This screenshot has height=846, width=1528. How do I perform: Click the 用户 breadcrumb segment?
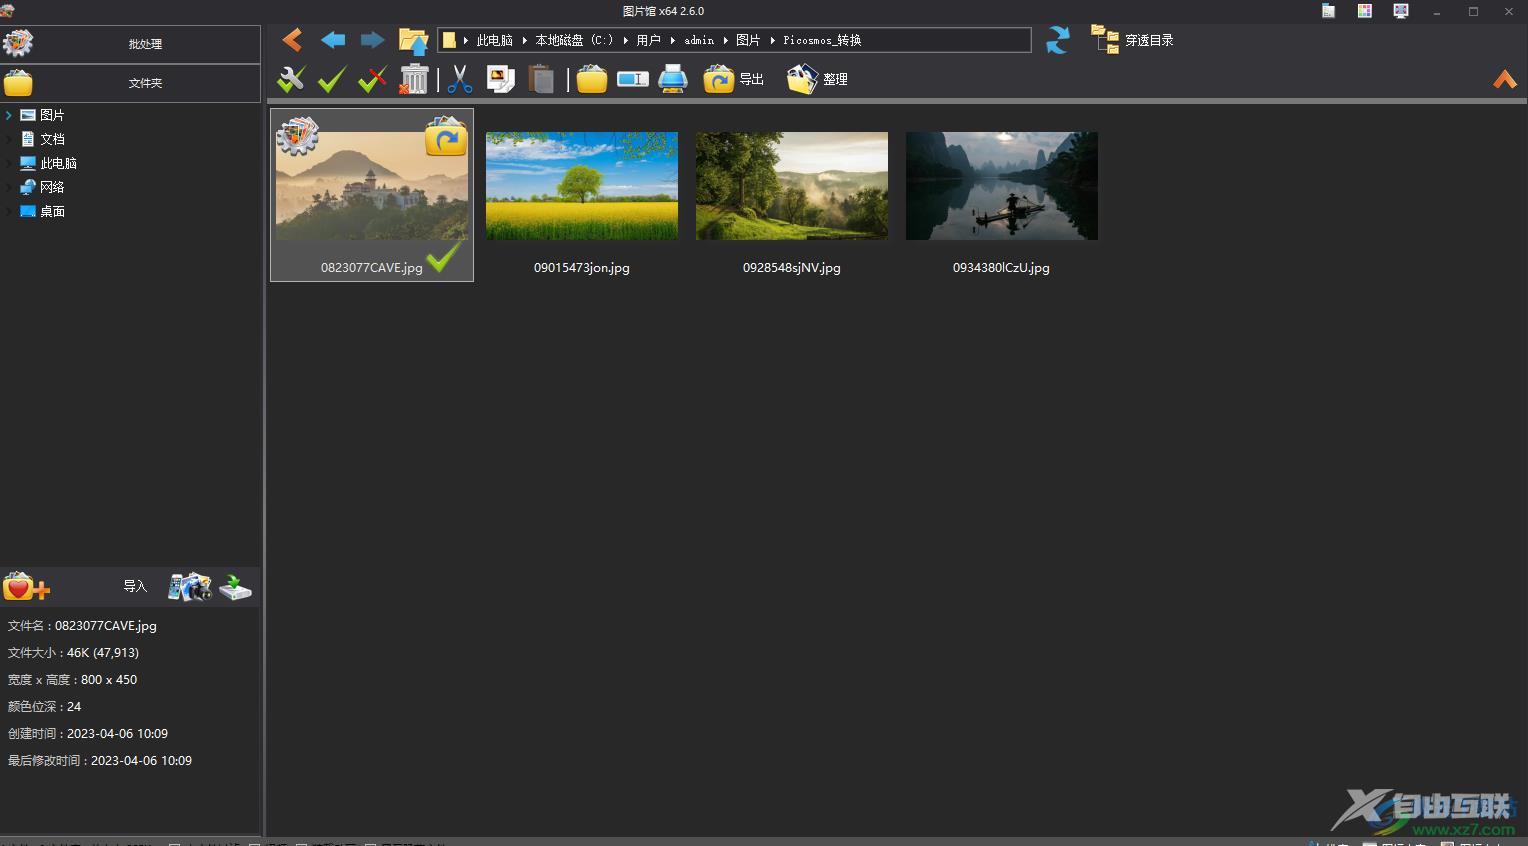pyautogui.click(x=649, y=40)
